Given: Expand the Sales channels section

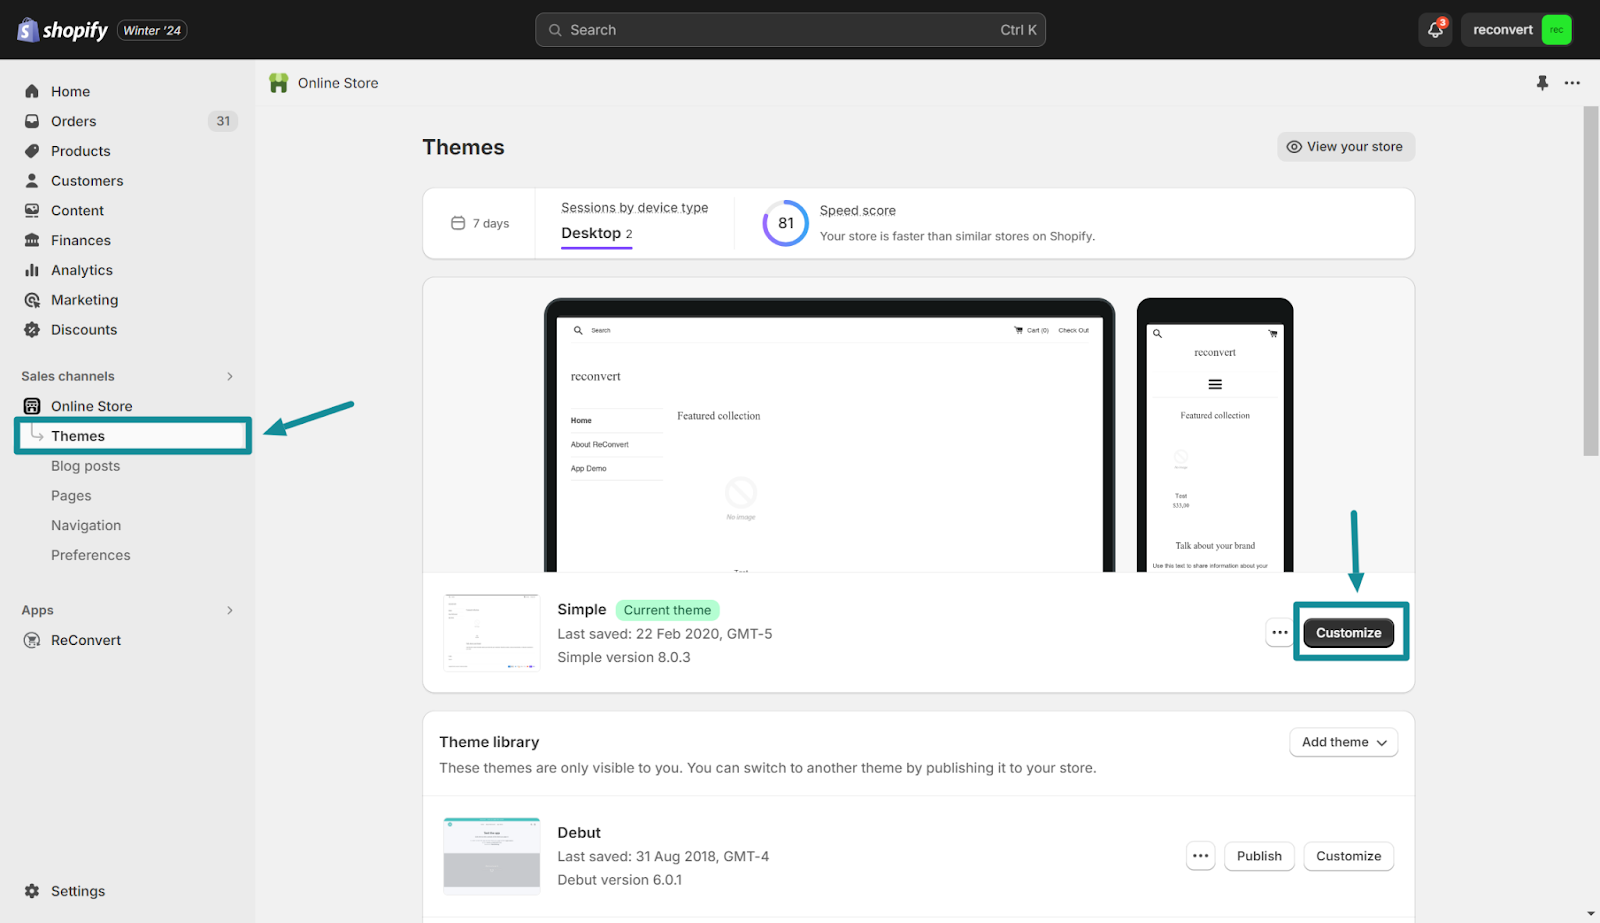Looking at the screenshot, I should [x=230, y=376].
